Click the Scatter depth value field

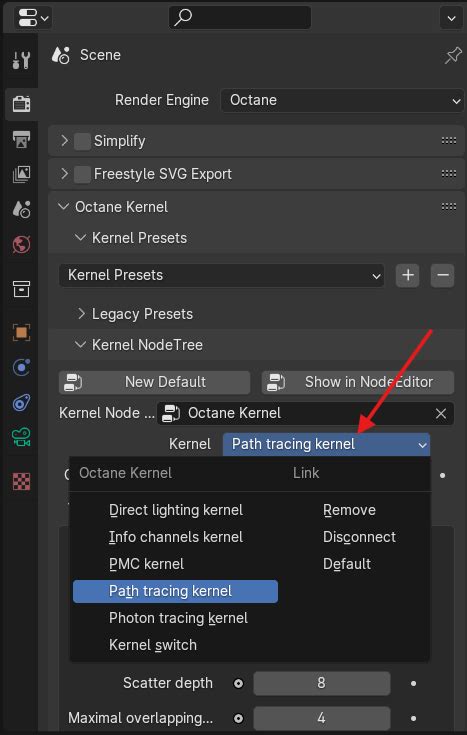(322, 683)
